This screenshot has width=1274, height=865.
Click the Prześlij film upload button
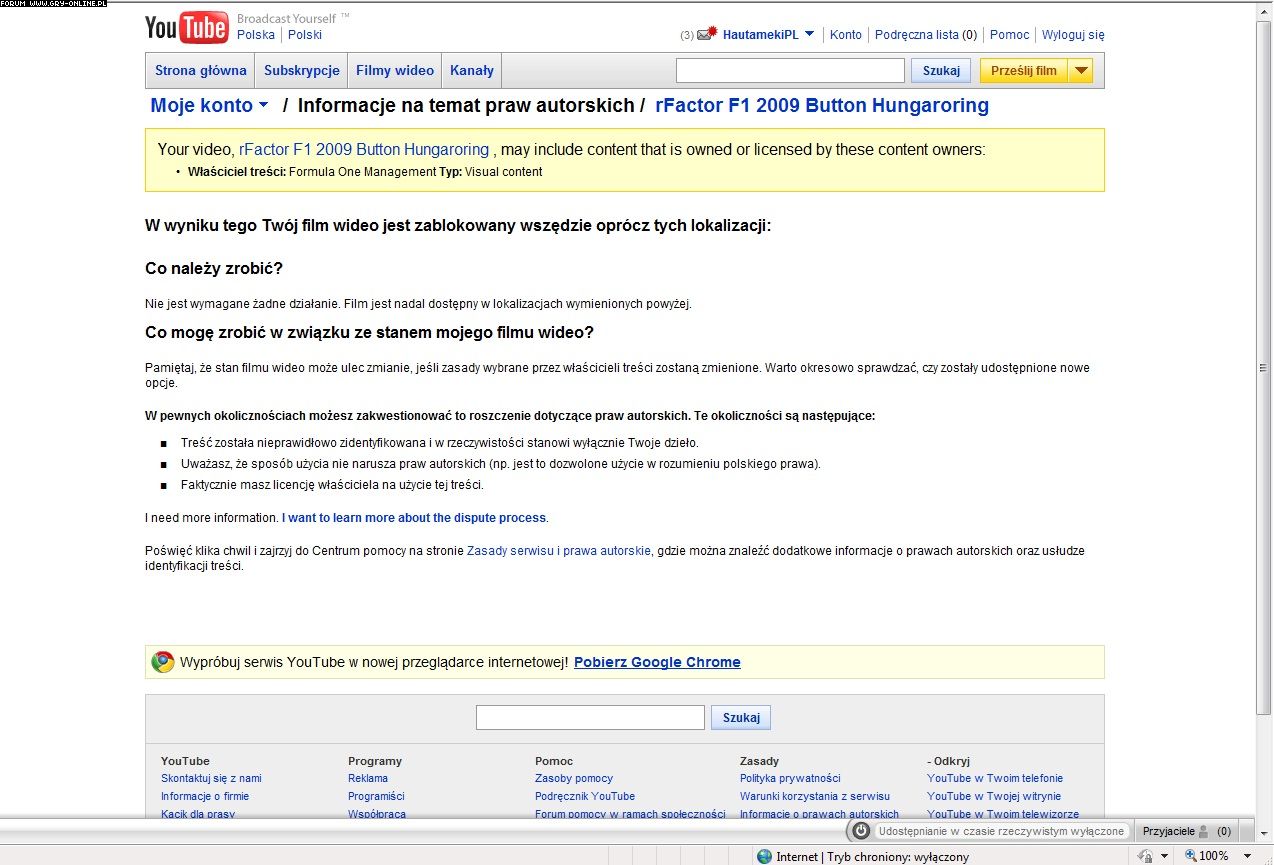pos(1024,71)
